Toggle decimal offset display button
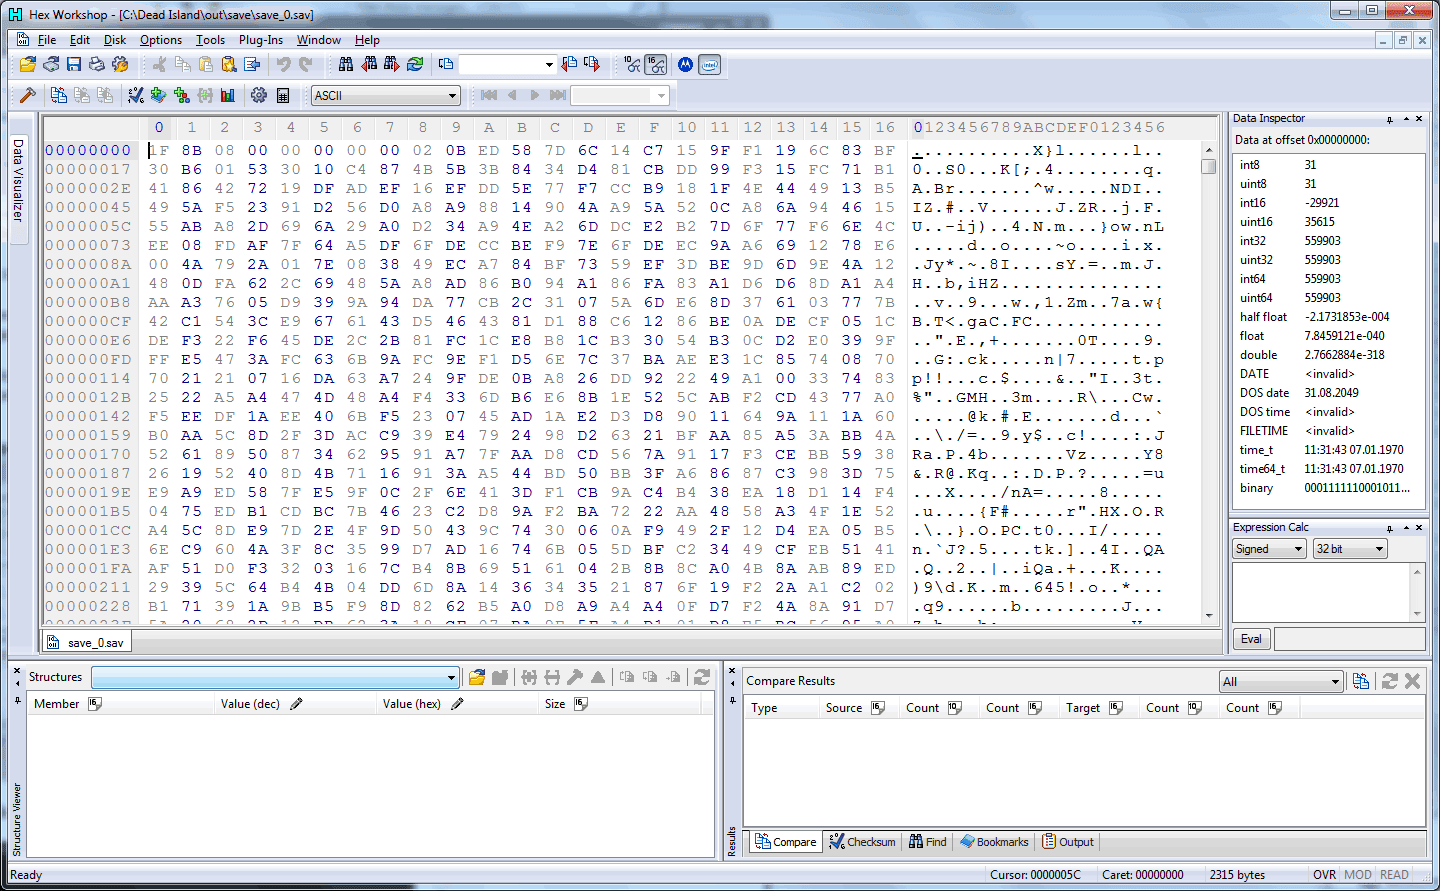Screen dimensions: 1440x891 click(x=632, y=65)
